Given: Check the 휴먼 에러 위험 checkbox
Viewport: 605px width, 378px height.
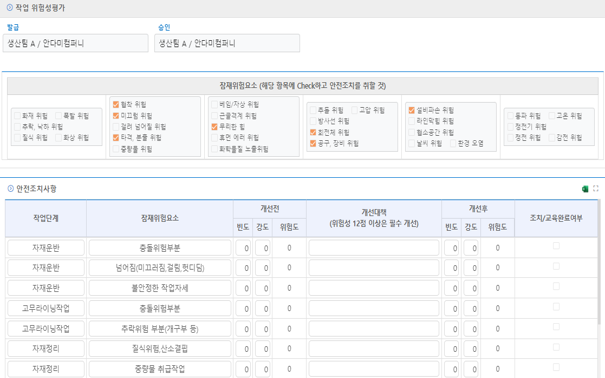Looking at the screenshot, I should tap(215, 138).
